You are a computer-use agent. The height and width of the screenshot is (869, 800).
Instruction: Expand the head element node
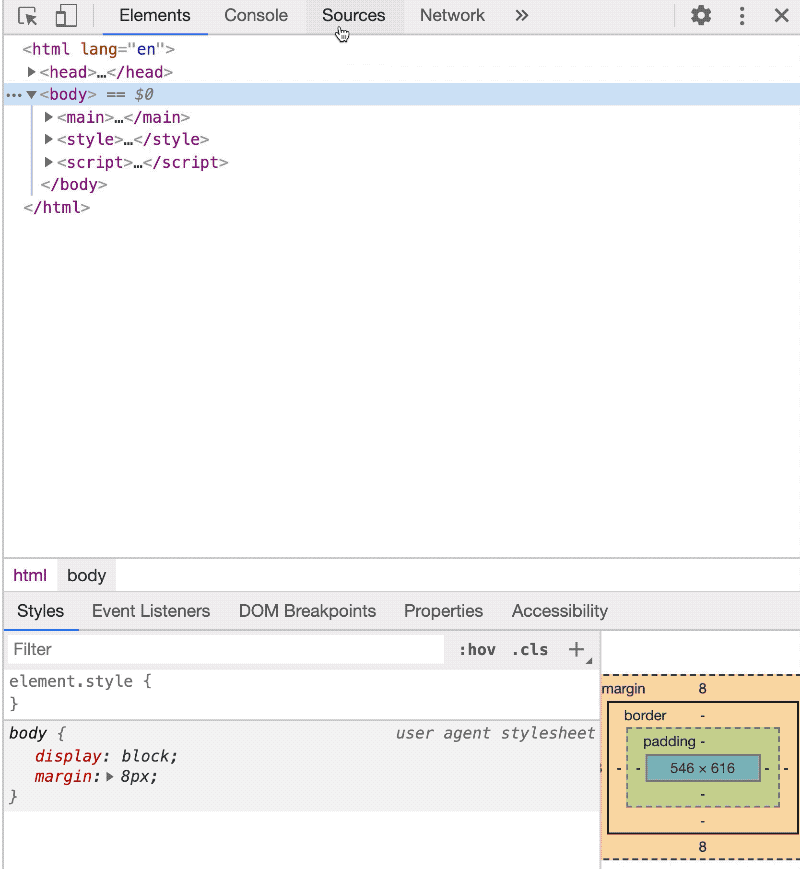(x=32, y=72)
